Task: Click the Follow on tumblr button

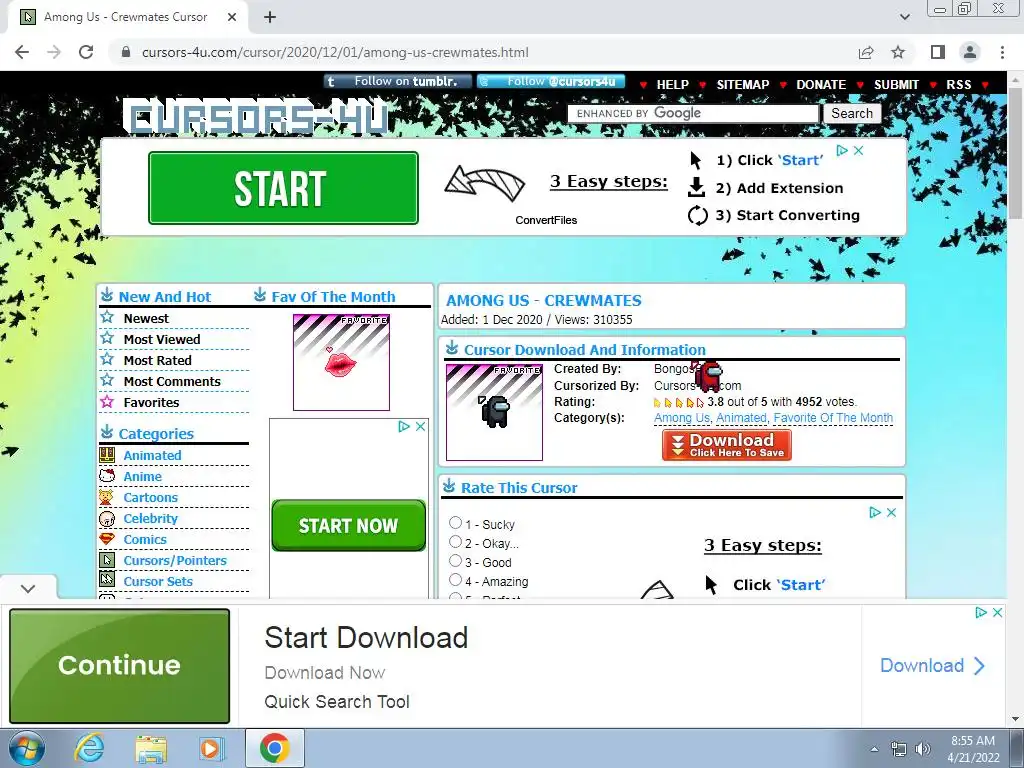Action: coord(398,82)
